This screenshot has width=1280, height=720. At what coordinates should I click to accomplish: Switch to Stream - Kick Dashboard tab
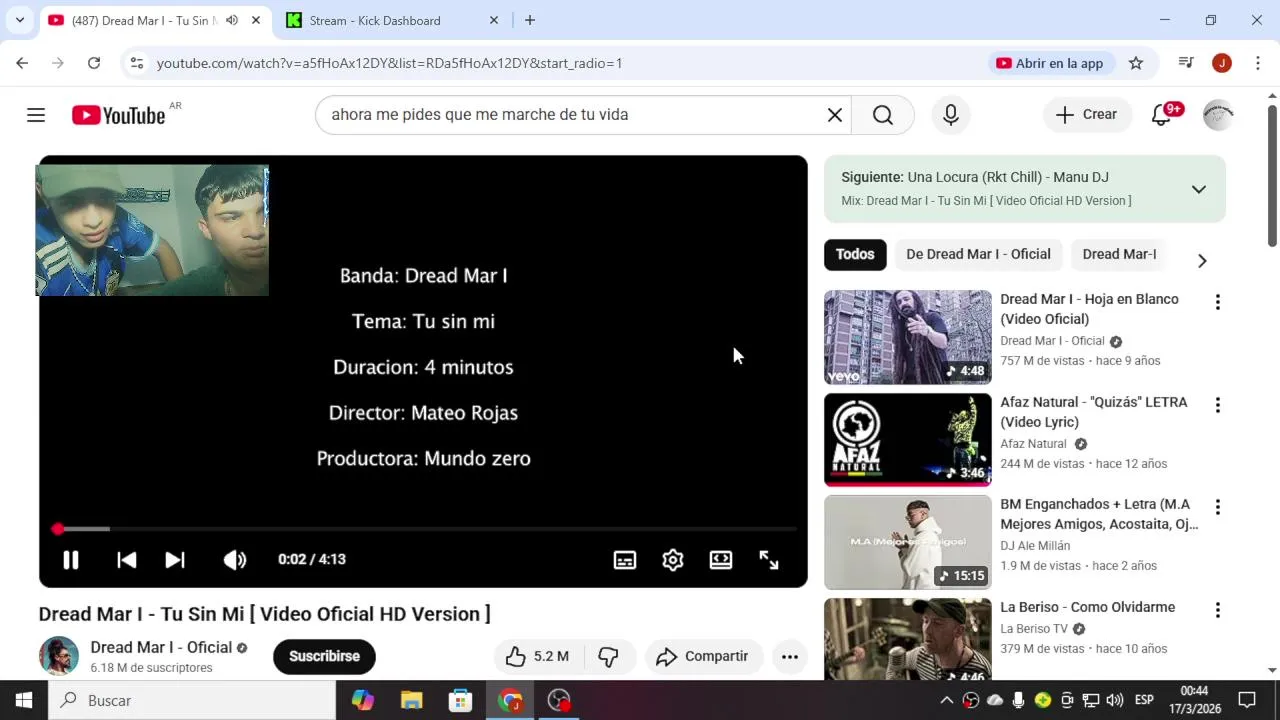coord(374,20)
